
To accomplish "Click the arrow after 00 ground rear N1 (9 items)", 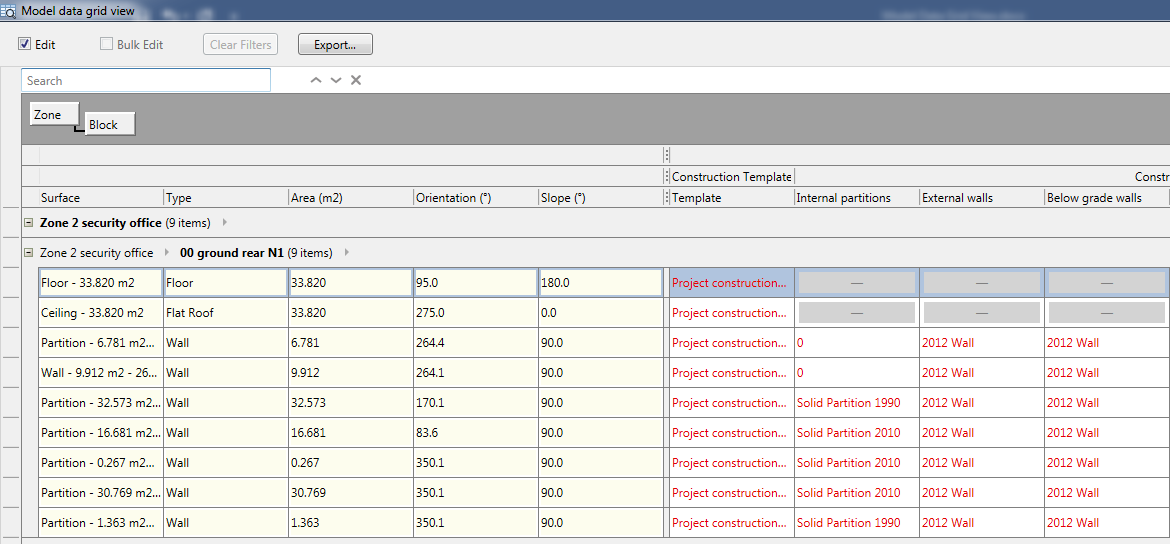I will 346,253.
